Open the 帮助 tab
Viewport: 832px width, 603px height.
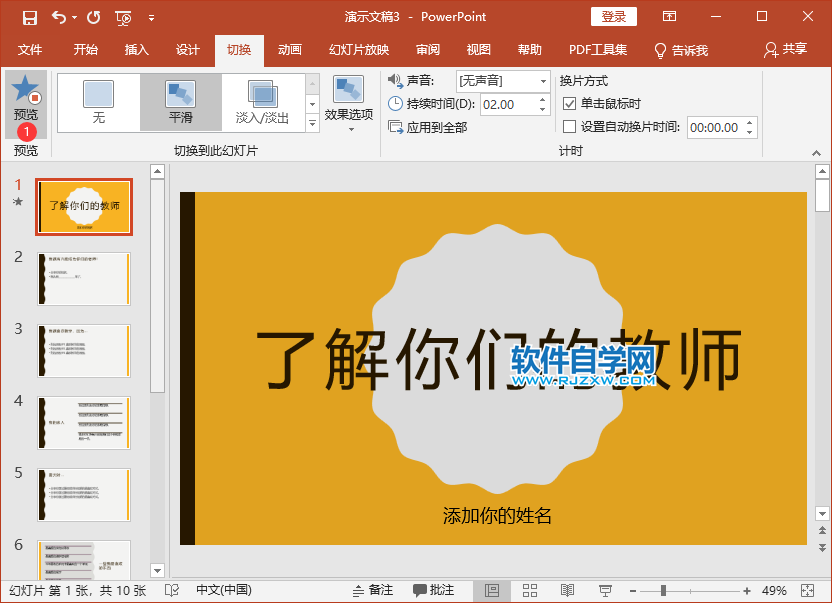coord(530,50)
